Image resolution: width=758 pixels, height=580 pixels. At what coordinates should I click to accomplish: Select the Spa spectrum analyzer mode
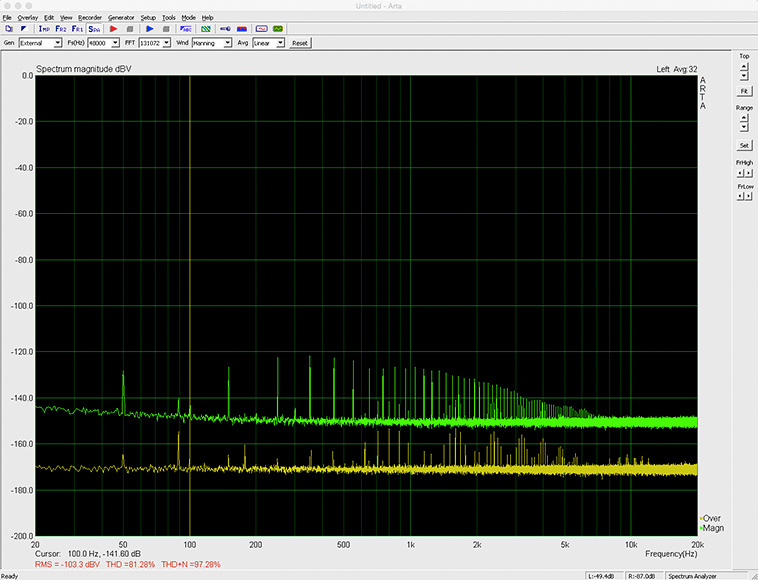point(94,29)
